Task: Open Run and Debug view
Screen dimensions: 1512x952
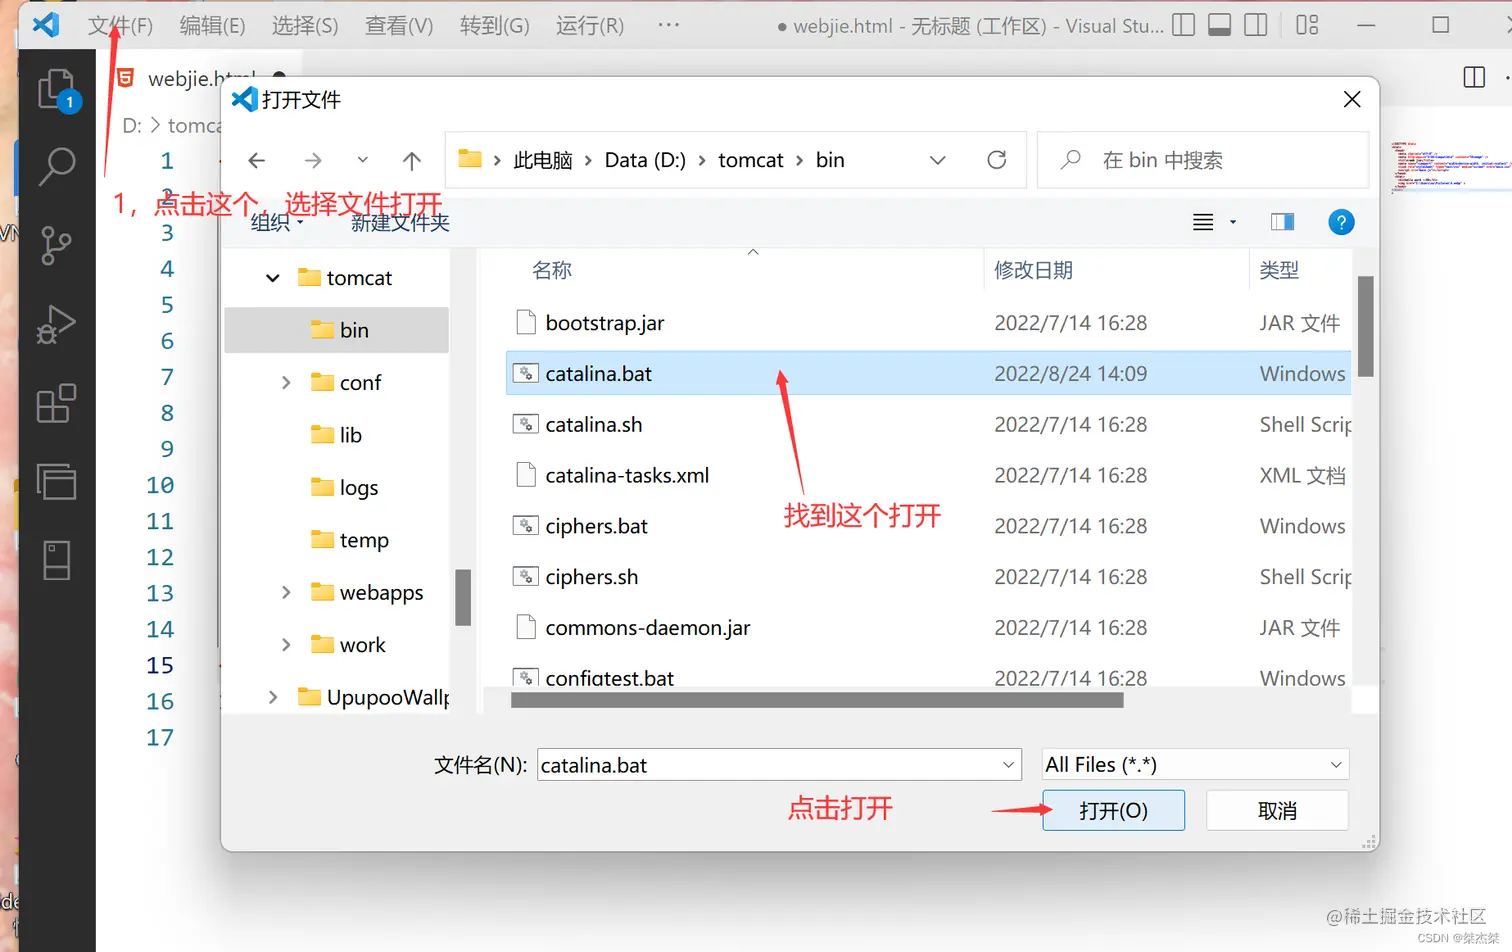Action: tap(57, 324)
